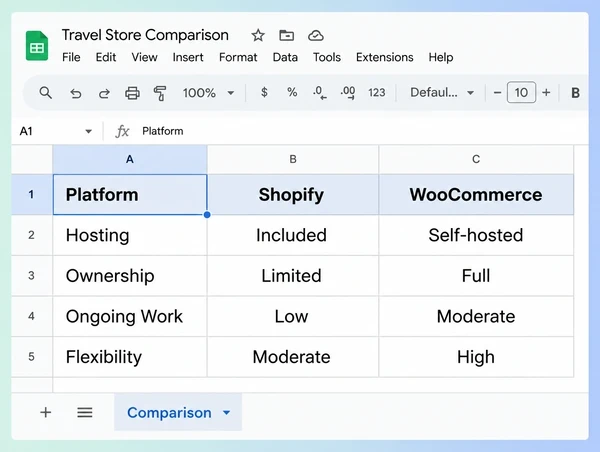
Task: Open the Comparison tab dropdown arrow
Action: [x=227, y=413]
